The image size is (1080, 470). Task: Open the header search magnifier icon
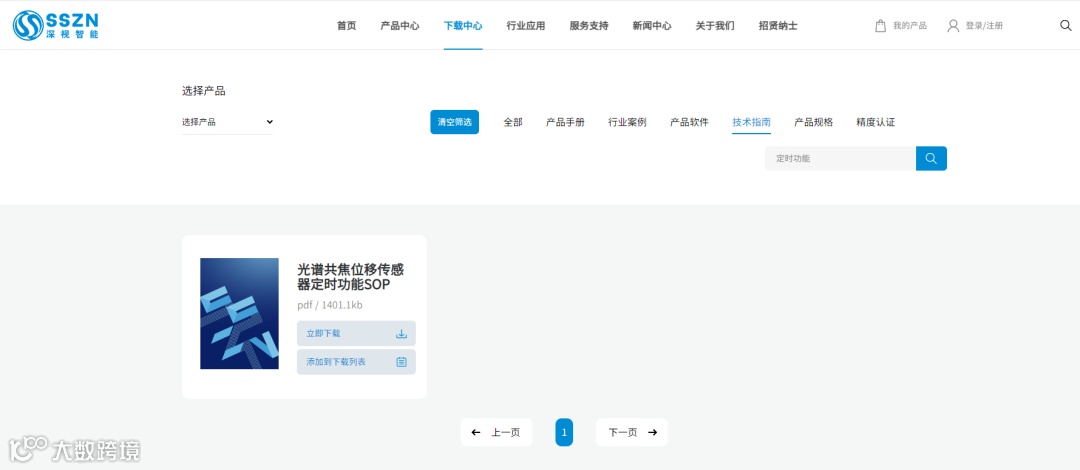(x=1065, y=25)
